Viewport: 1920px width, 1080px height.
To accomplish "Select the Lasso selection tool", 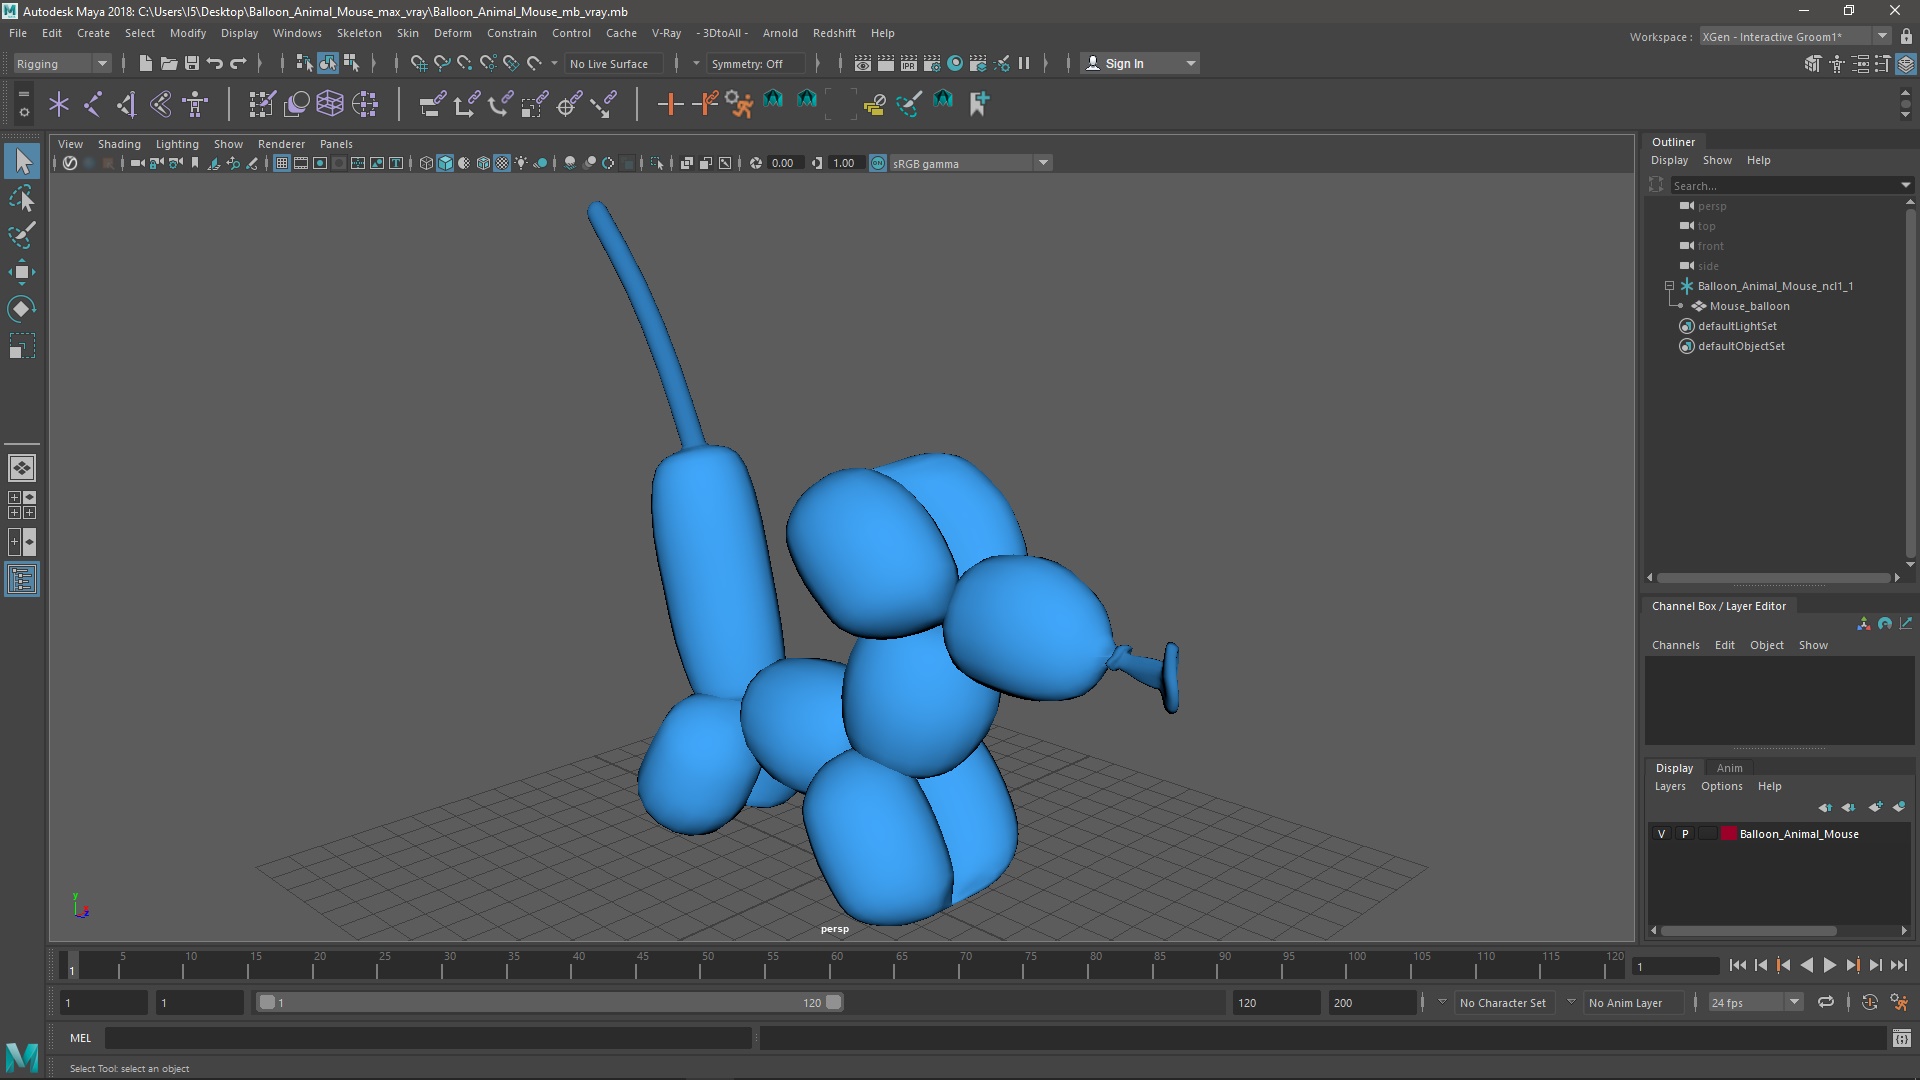I will (22, 199).
